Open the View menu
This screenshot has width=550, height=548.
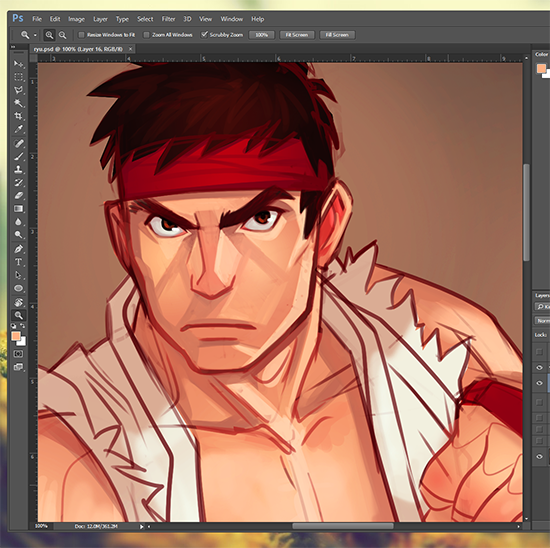coord(206,19)
